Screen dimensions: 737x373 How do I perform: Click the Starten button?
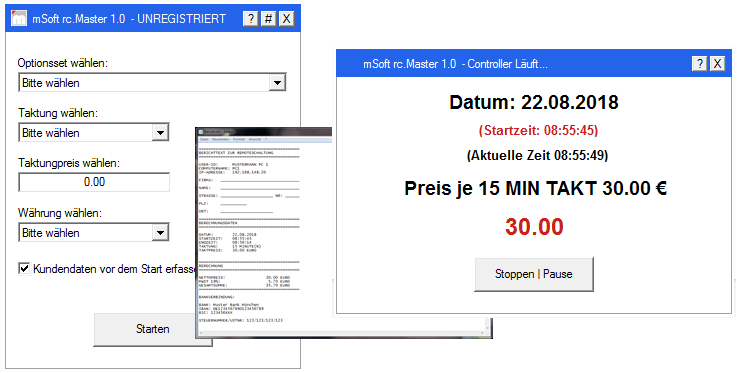click(153, 329)
